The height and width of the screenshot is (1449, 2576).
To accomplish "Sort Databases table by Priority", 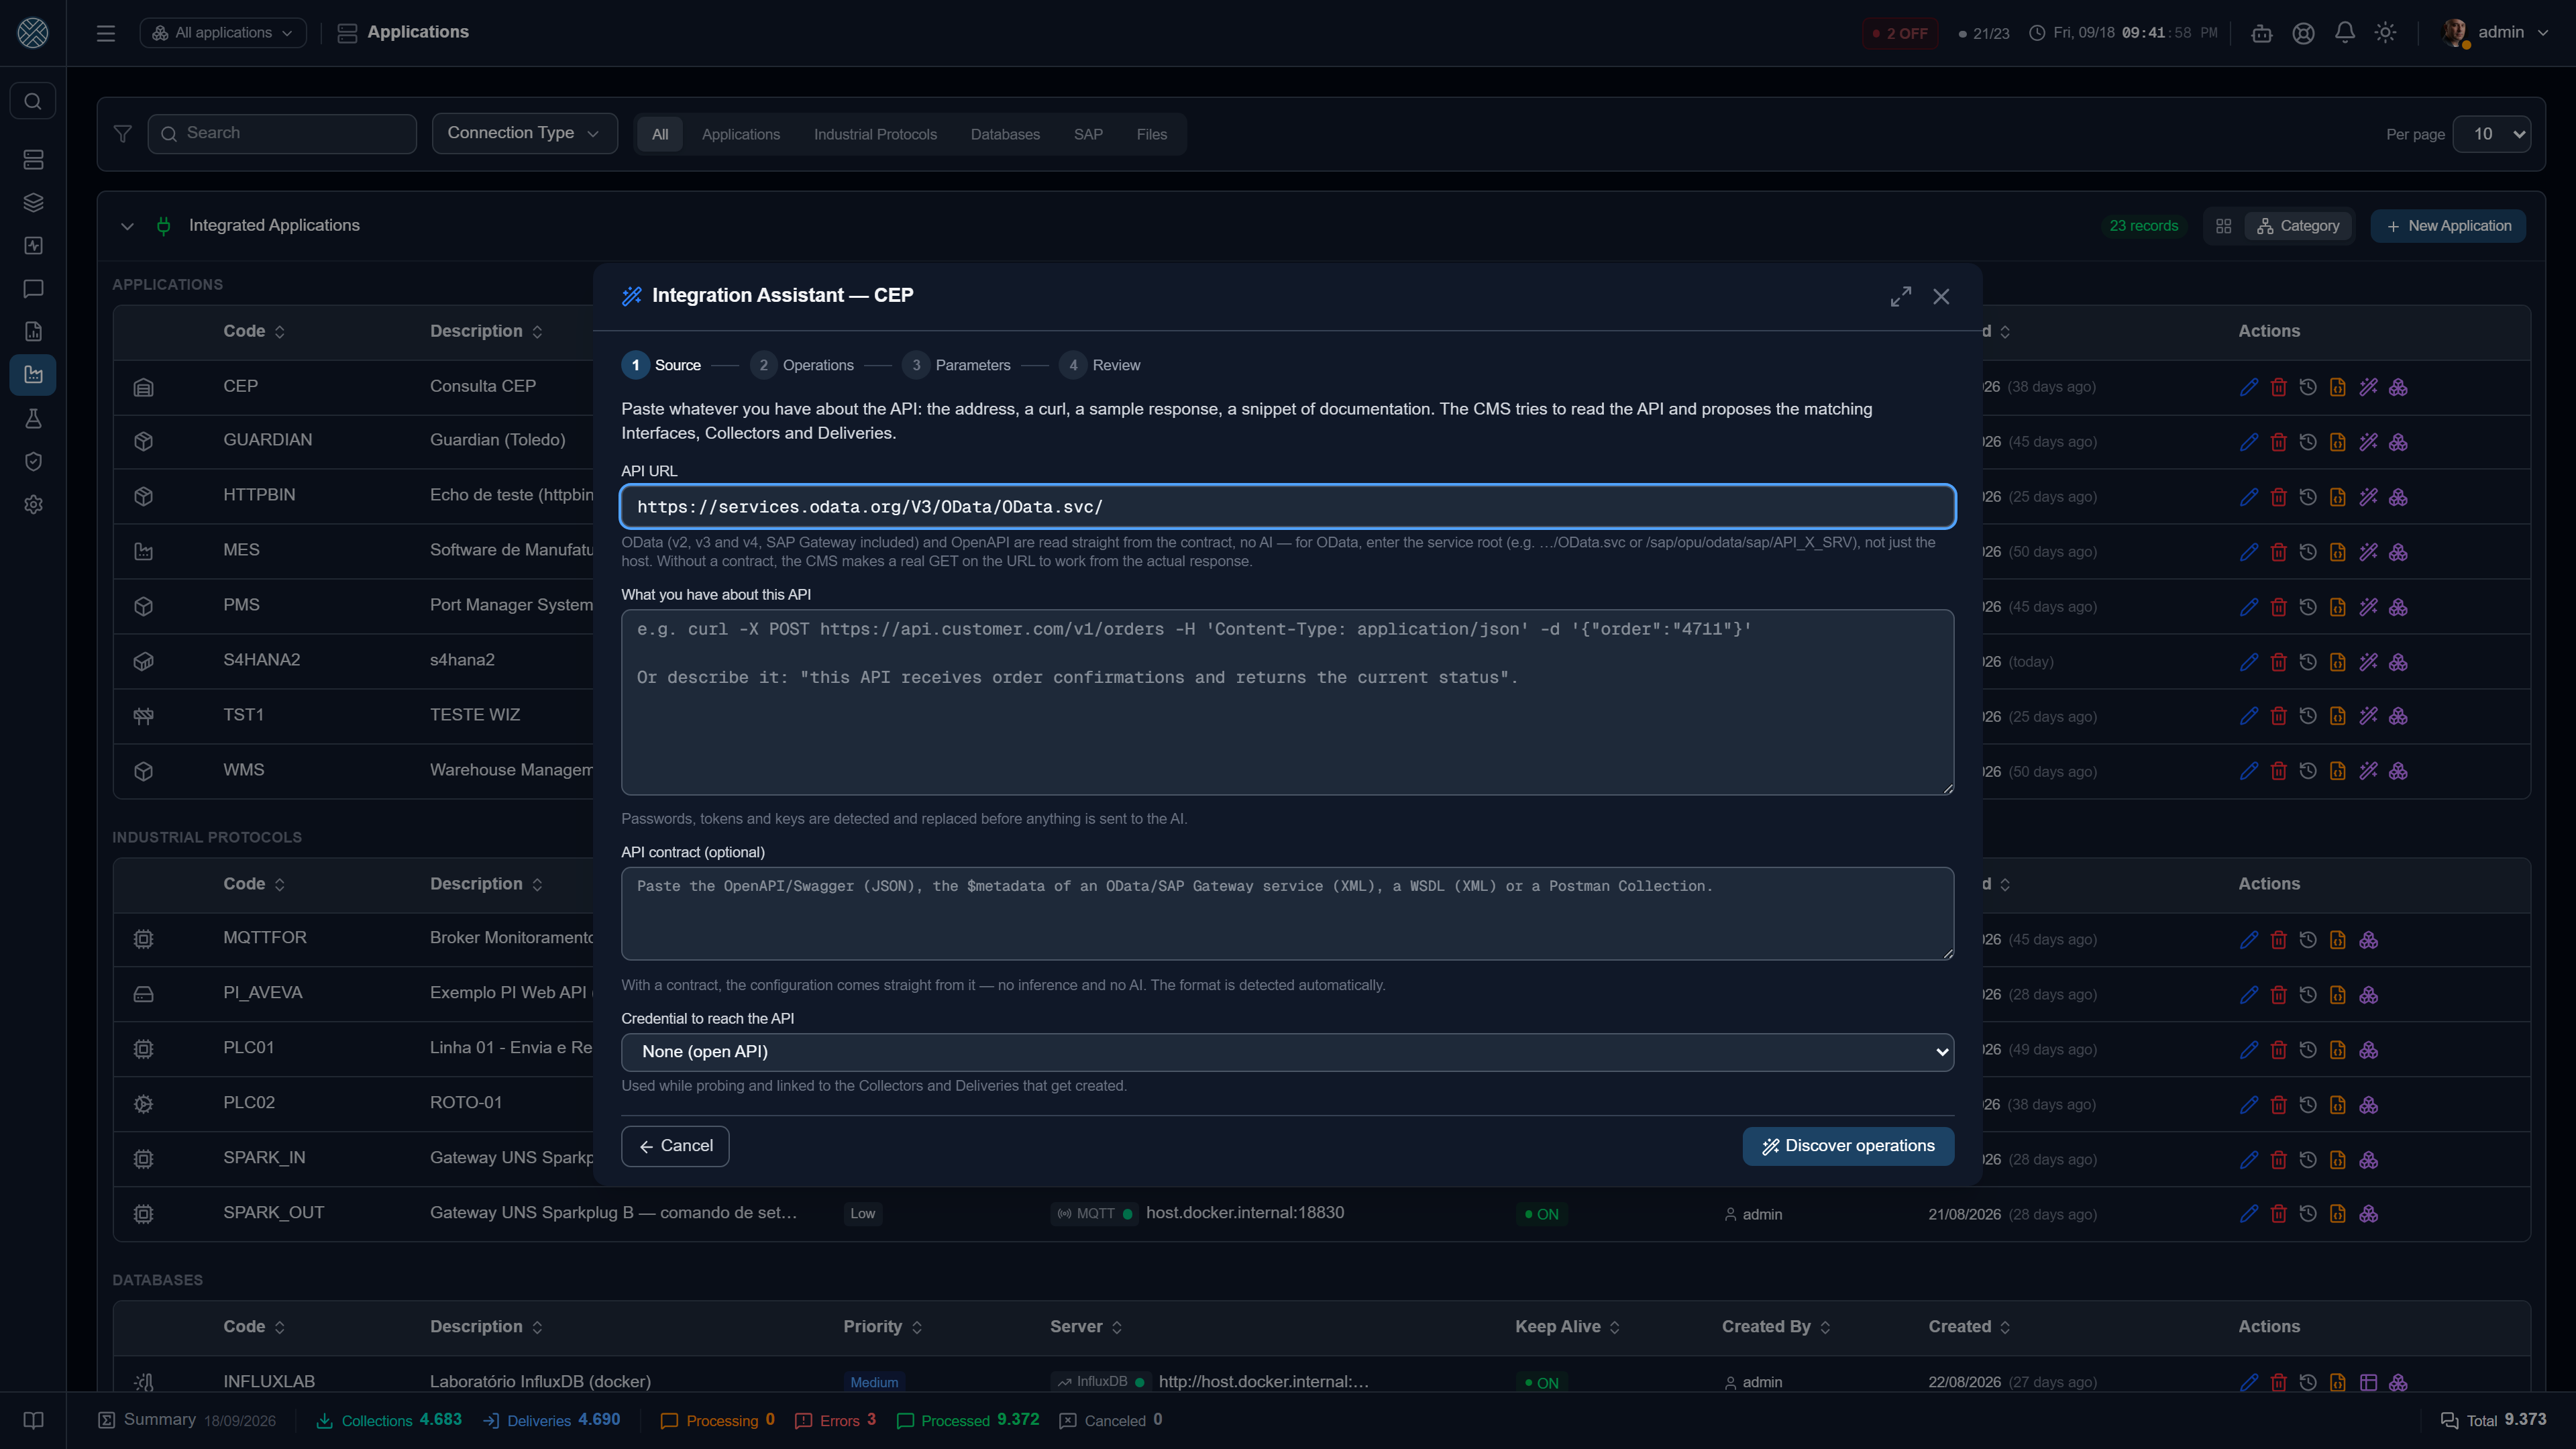I will 882,1327.
